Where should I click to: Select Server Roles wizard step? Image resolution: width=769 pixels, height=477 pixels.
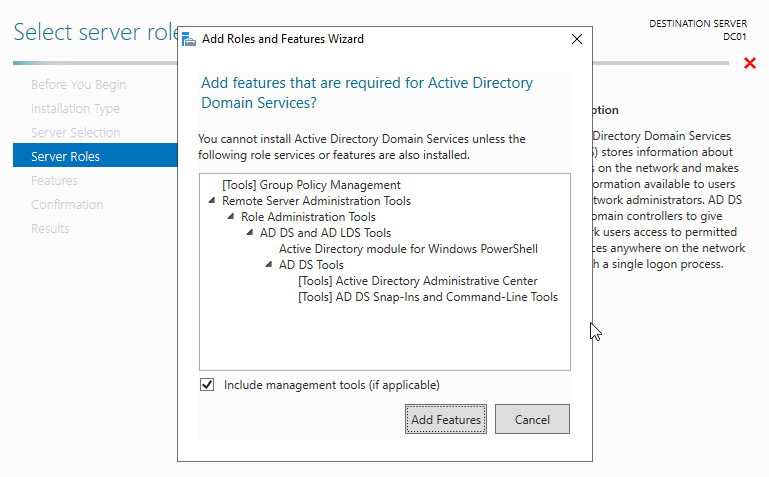[x=95, y=155]
